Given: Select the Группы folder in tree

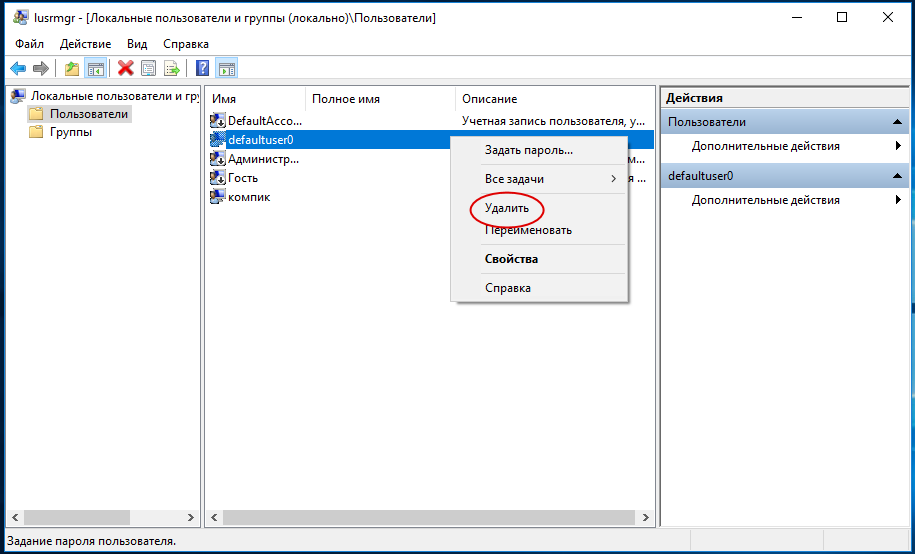Looking at the screenshot, I should (70, 132).
